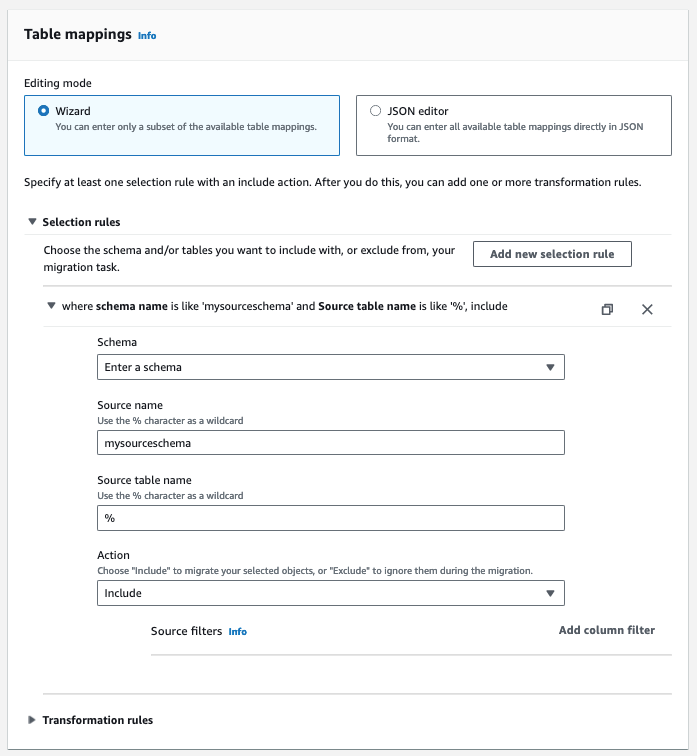Collapse the Selection rules section triangle
The height and width of the screenshot is (756, 697).
32,222
